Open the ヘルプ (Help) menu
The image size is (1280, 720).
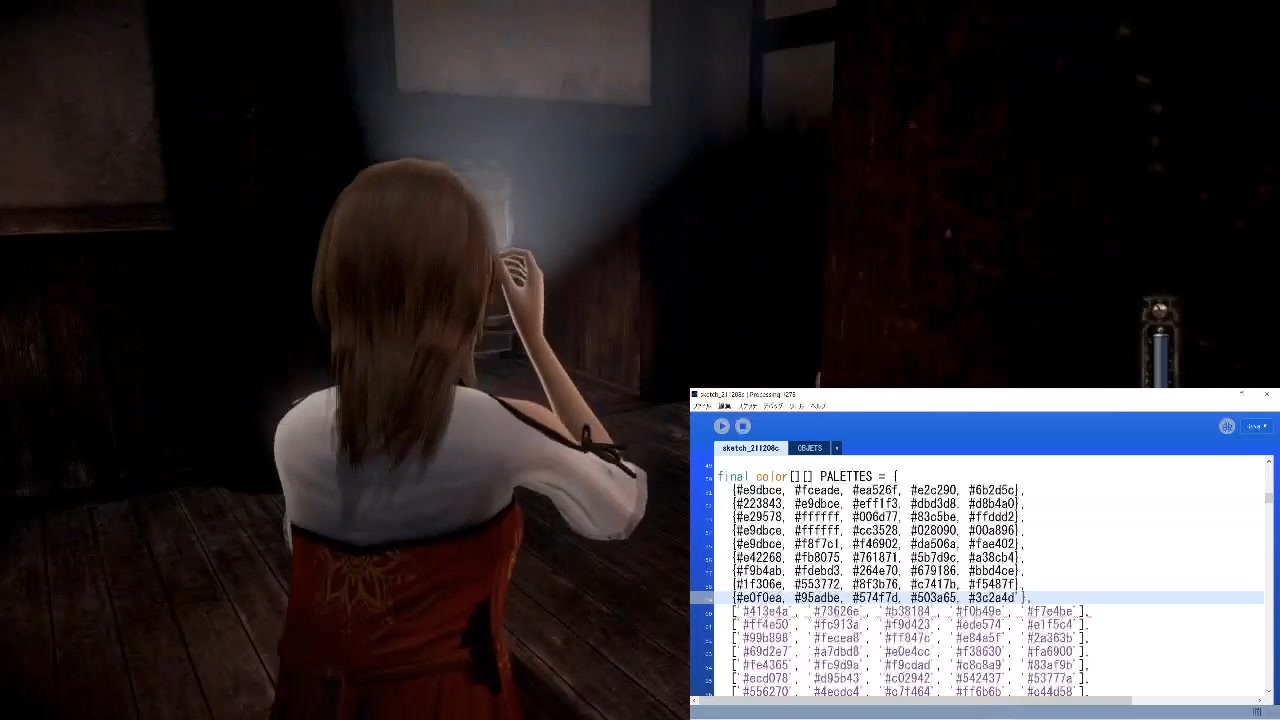(817, 405)
